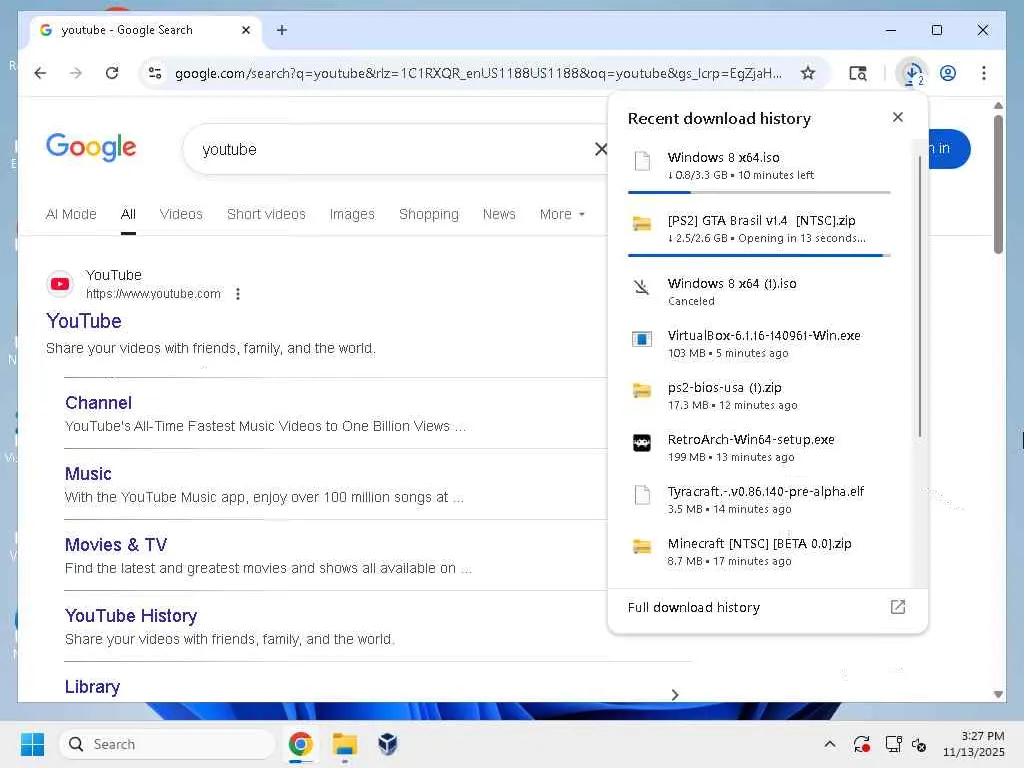The image size is (1024, 768).
Task: Switch to Shopping results tab
Action: pyautogui.click(x=428, y=214)
